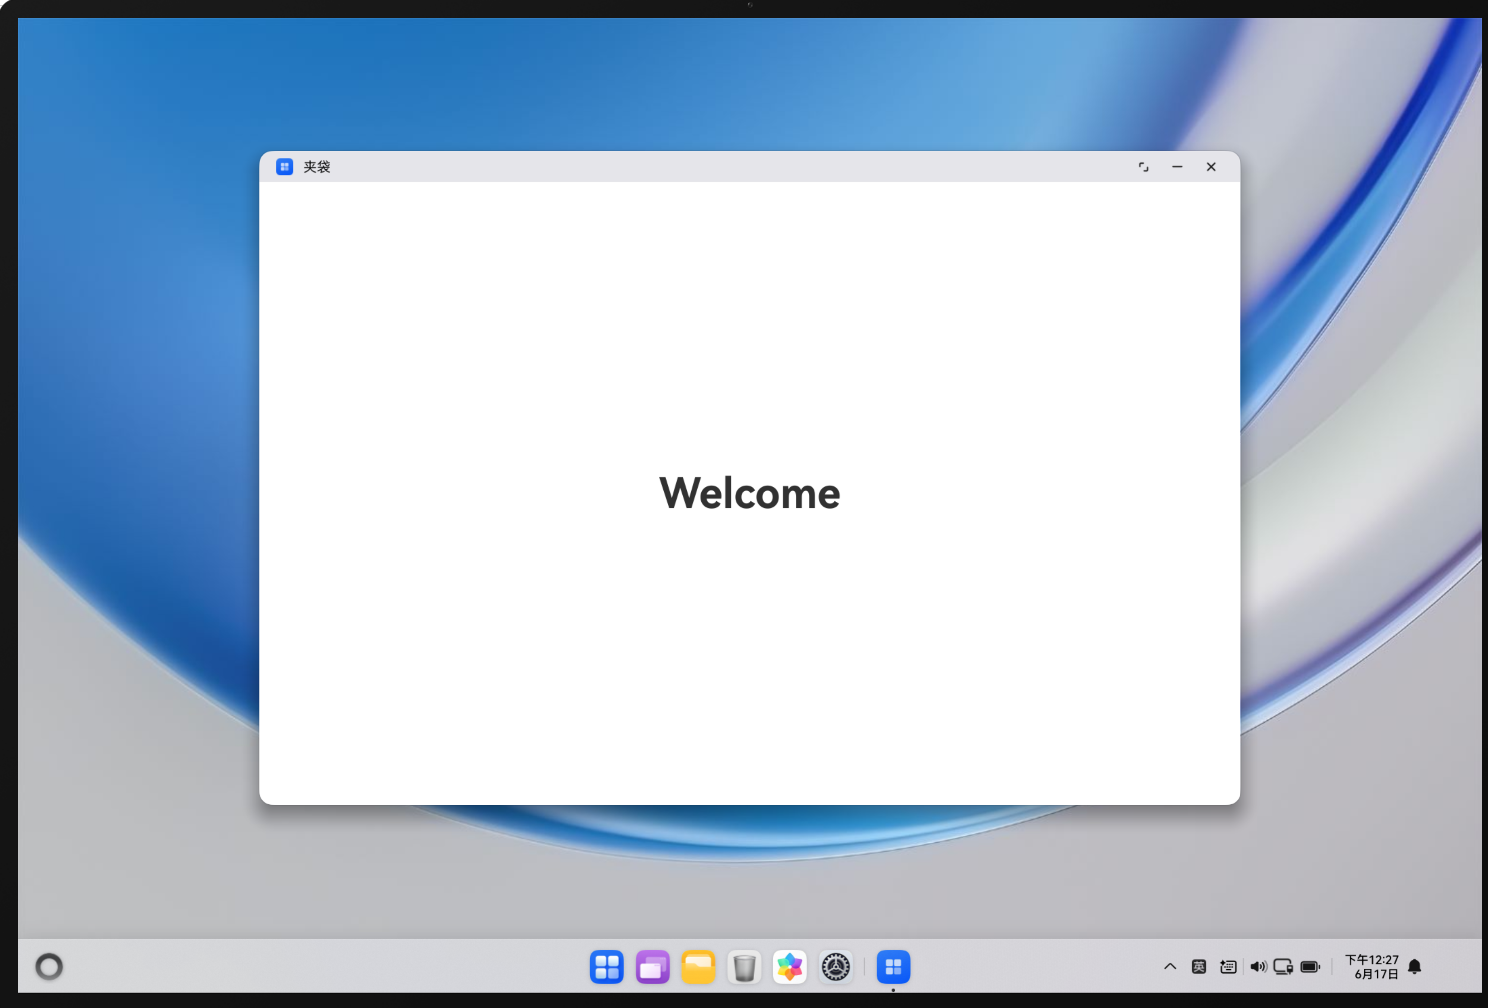Minimize the 夹袋 window
Viewport: 1488px width, 1008px height.
click(x=1177, y=167)
